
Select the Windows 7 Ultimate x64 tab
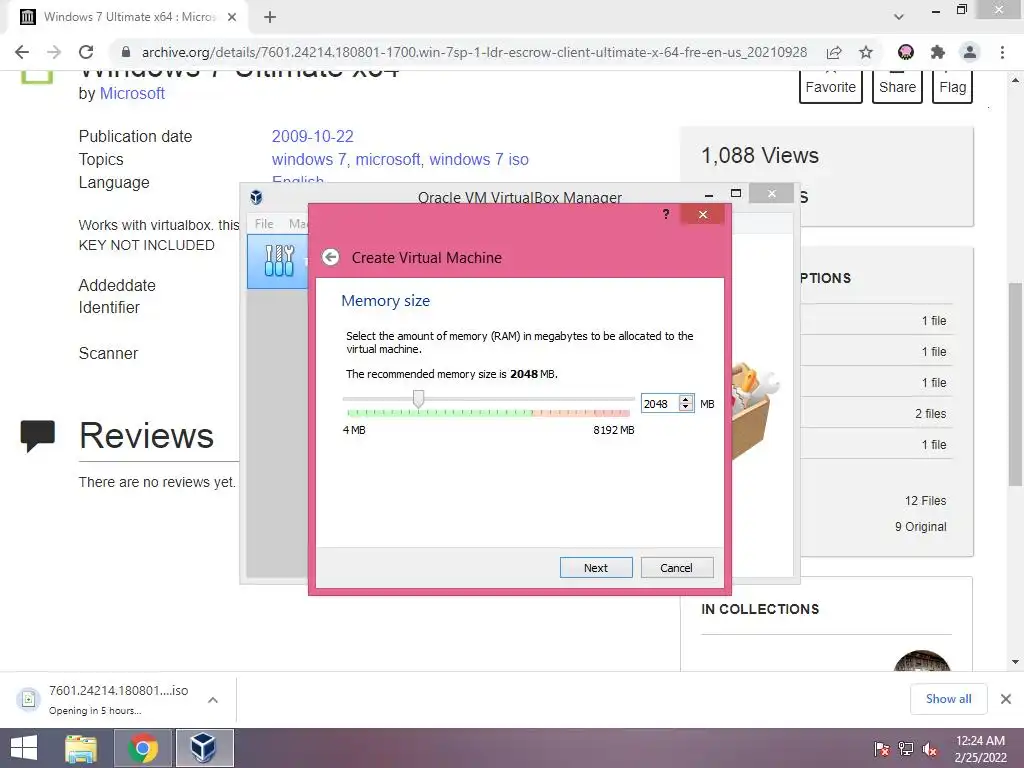(128, 17)
